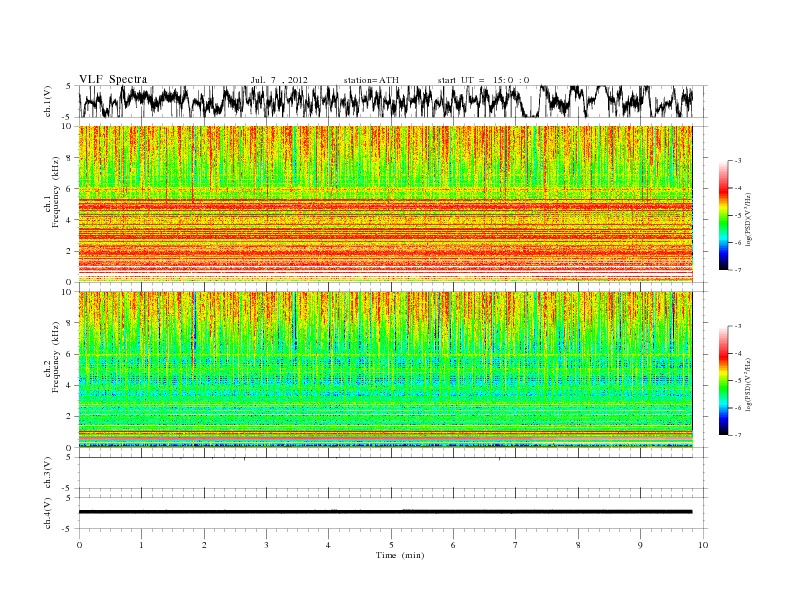
Task: Click the ch.1 spectrogram plot area
Action: tap(386, 204)
